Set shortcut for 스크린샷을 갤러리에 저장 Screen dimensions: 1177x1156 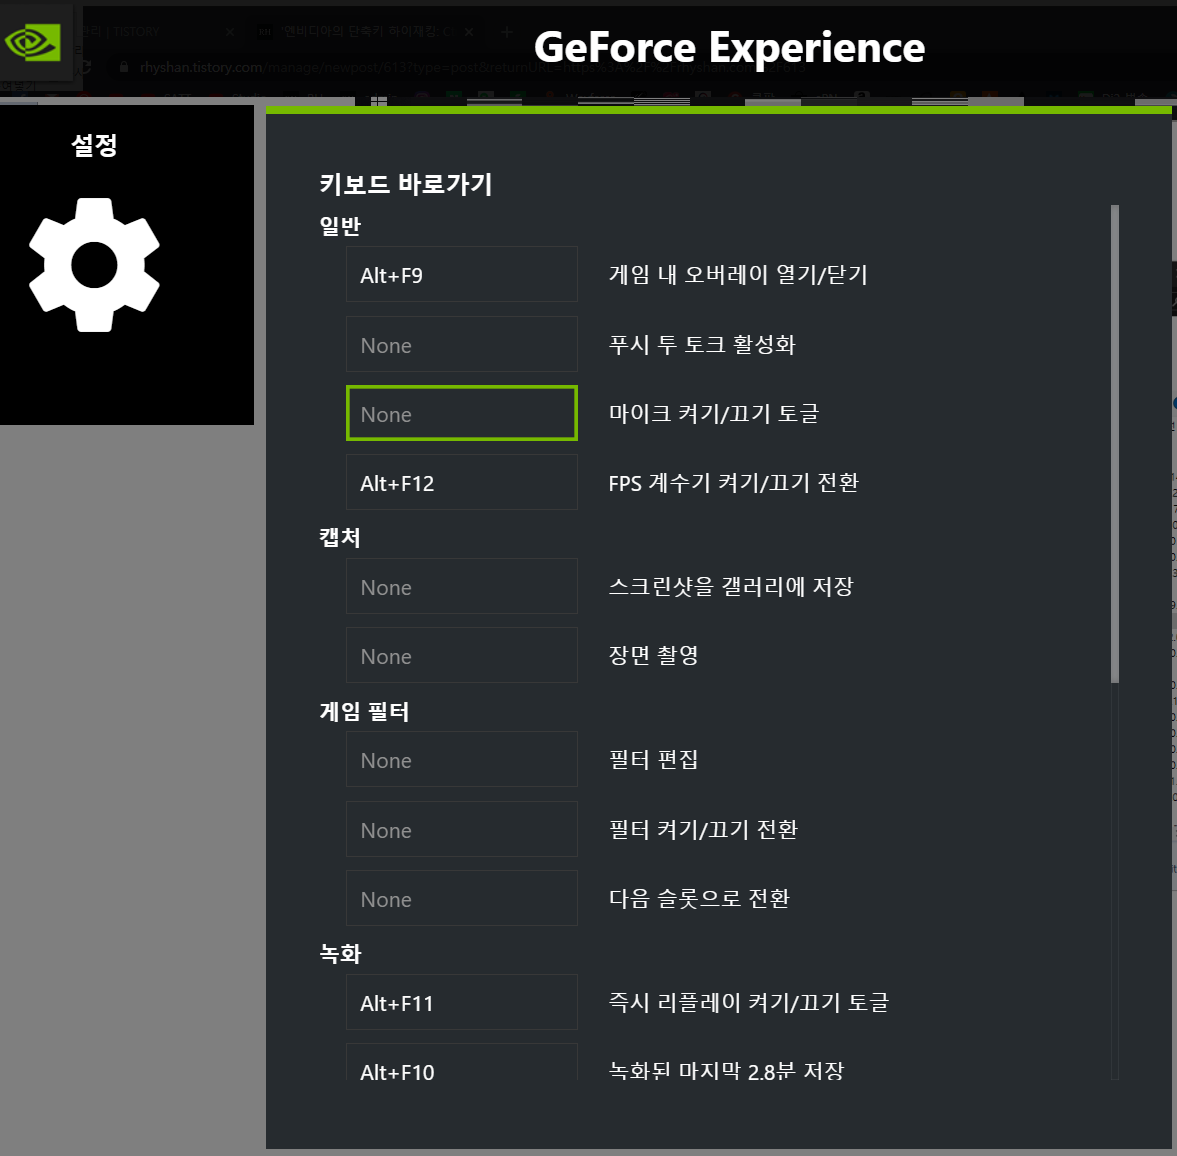[x=462, y=586]
